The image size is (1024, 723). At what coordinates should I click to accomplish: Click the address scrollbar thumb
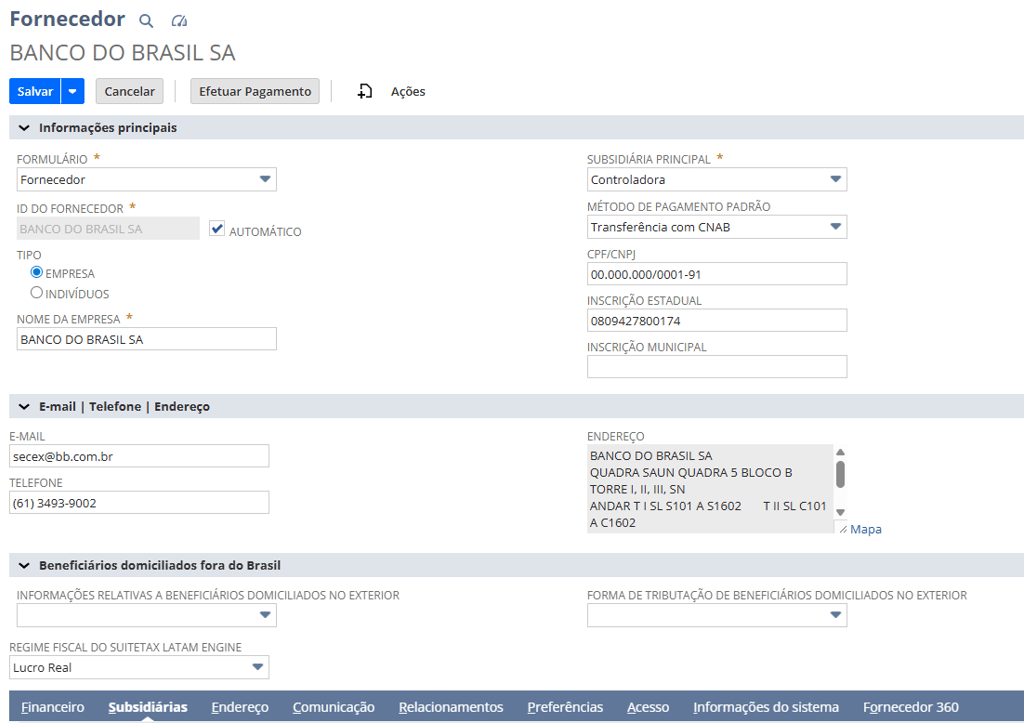840,474
